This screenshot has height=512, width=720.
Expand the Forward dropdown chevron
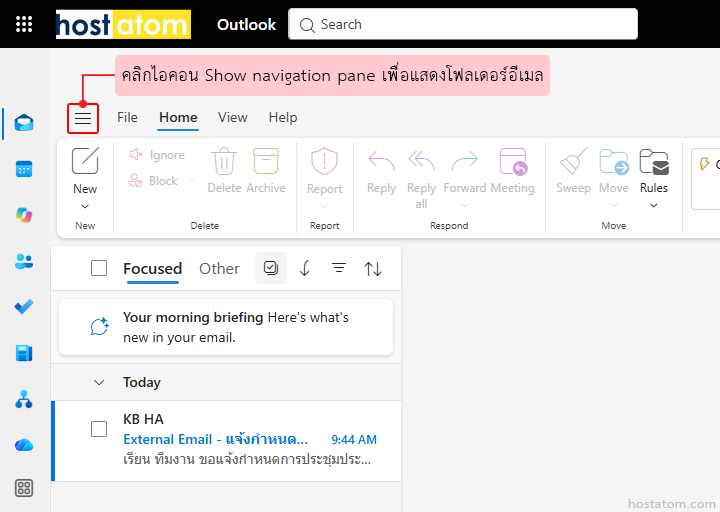click(465, 205)
